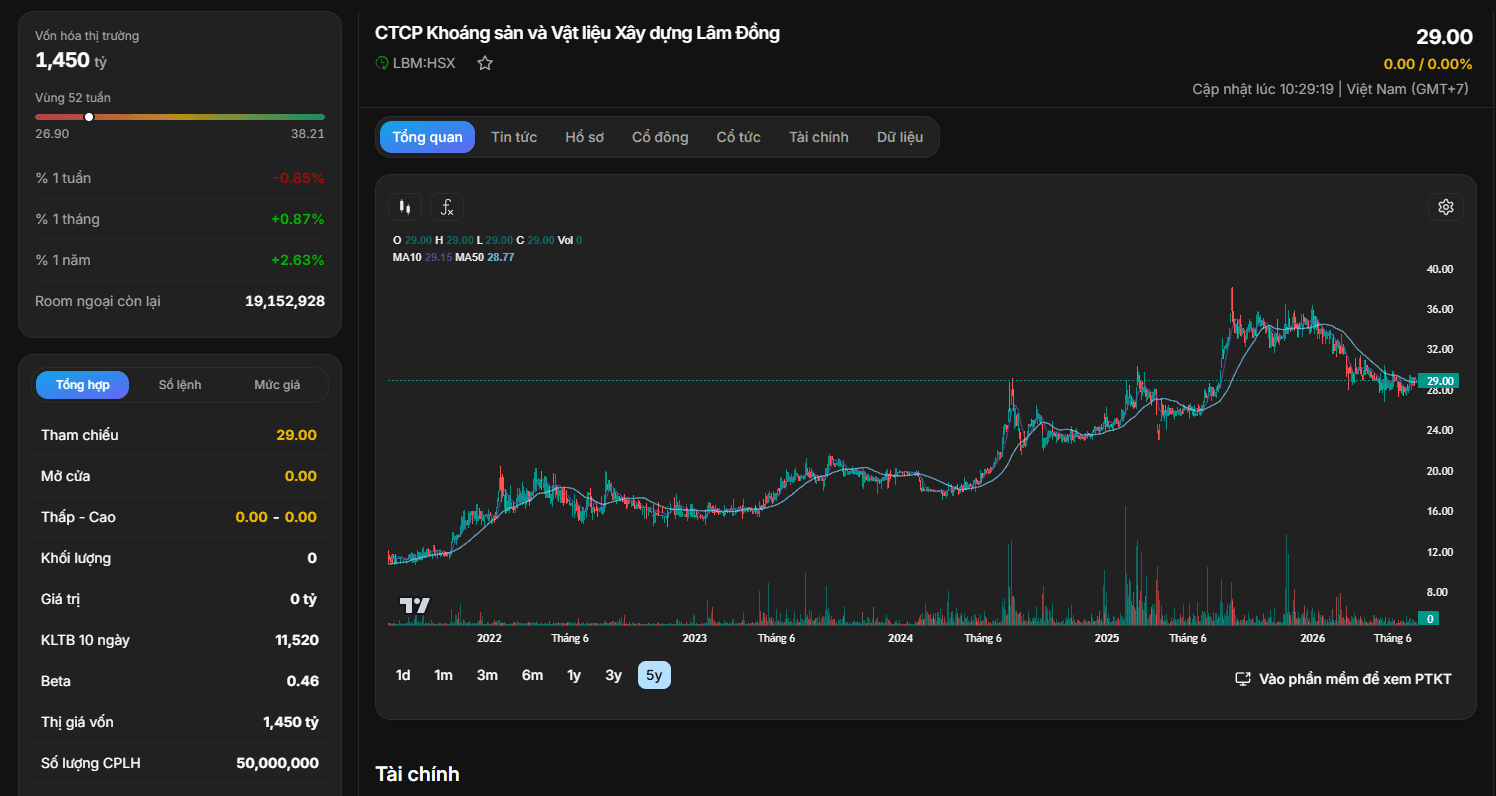Click the TradingView logo on chart
This screenshot has height=796, width=1496.
(414, 605)
